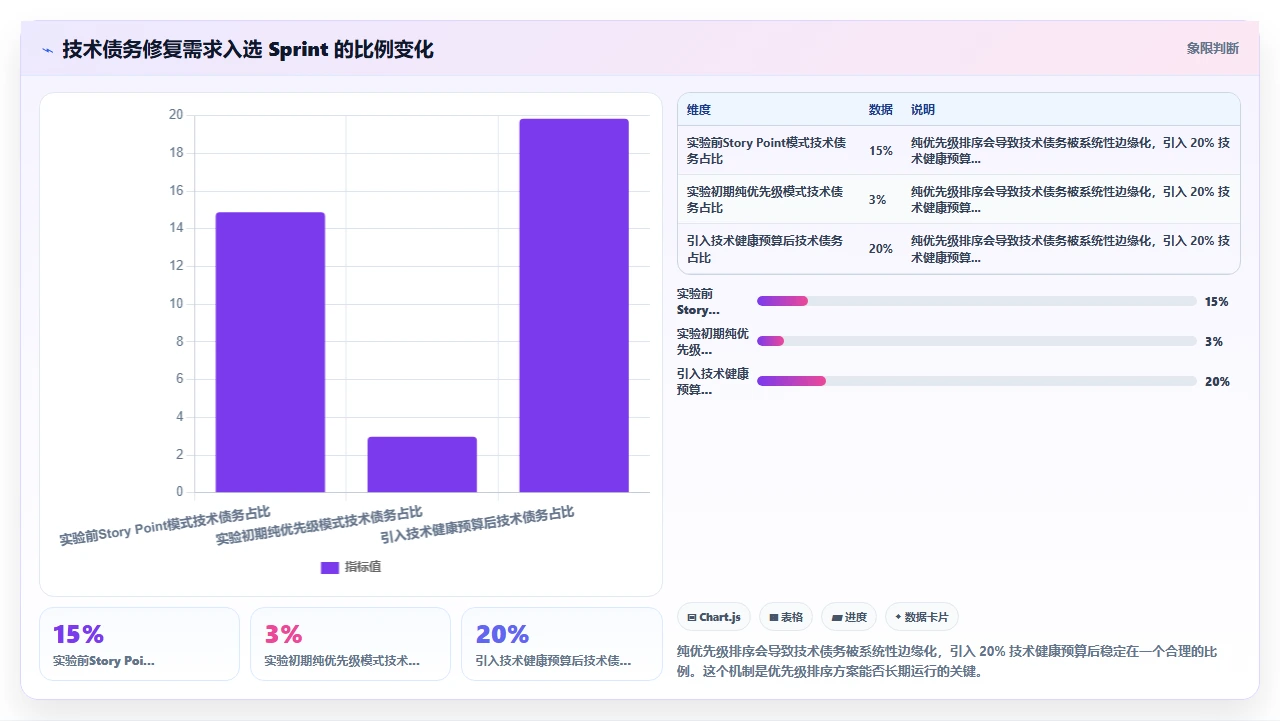Click the 3% cell in the table
Viewport: 1280px width, 721px height.
[x=878, y=200]
